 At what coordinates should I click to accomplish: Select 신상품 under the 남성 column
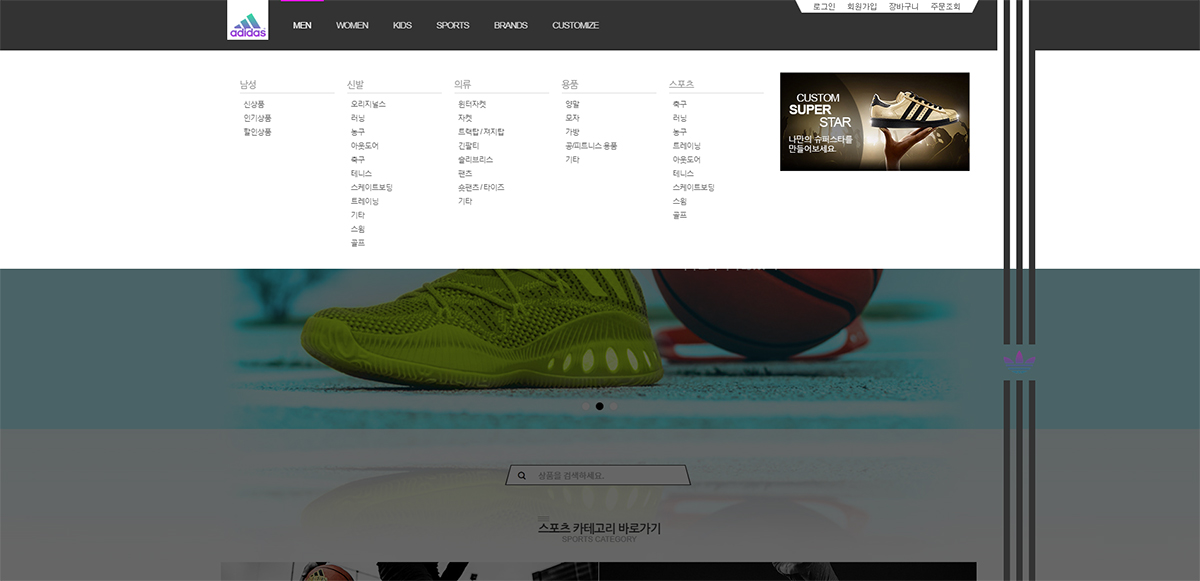pyautogui.click(x=254, y=104)
